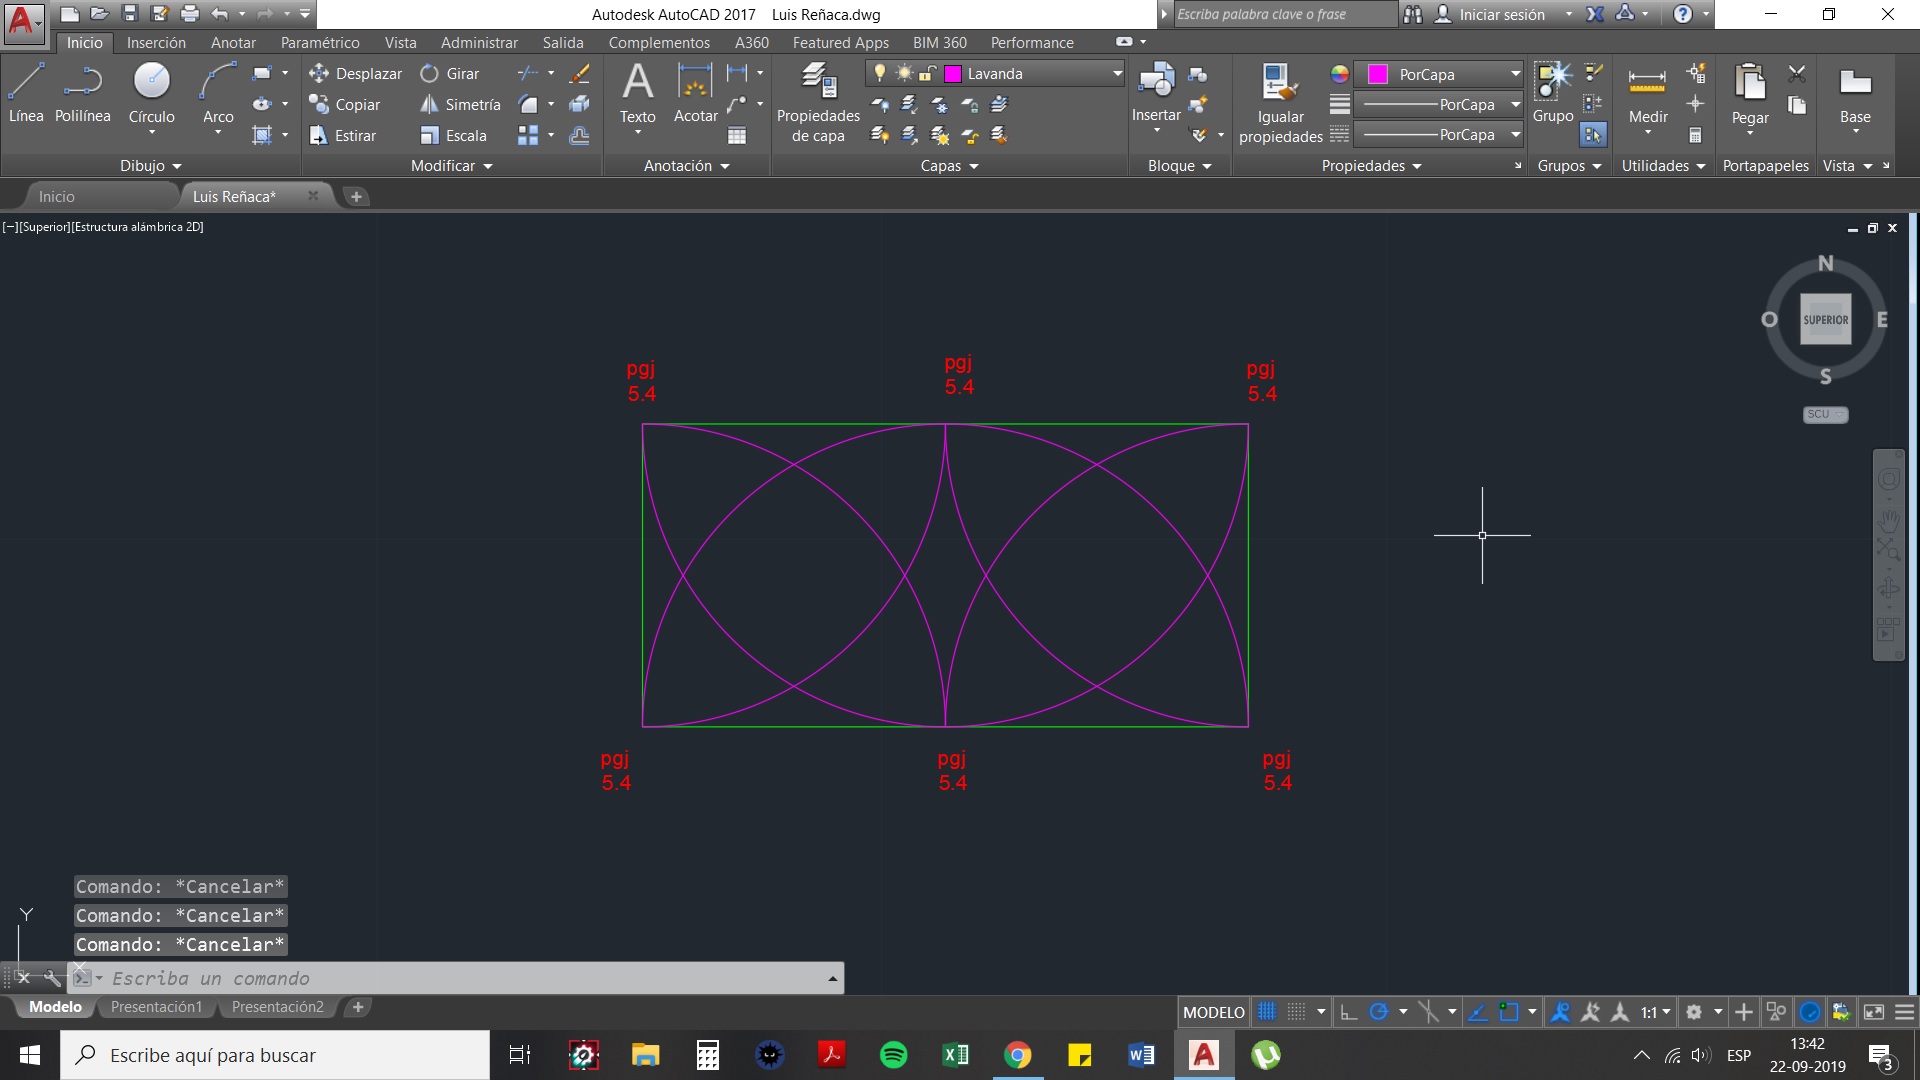Open the annotation scale 1:1 dropdown
The width and height of the screenshot is (1920, 1080).
coord(1655,1012)
